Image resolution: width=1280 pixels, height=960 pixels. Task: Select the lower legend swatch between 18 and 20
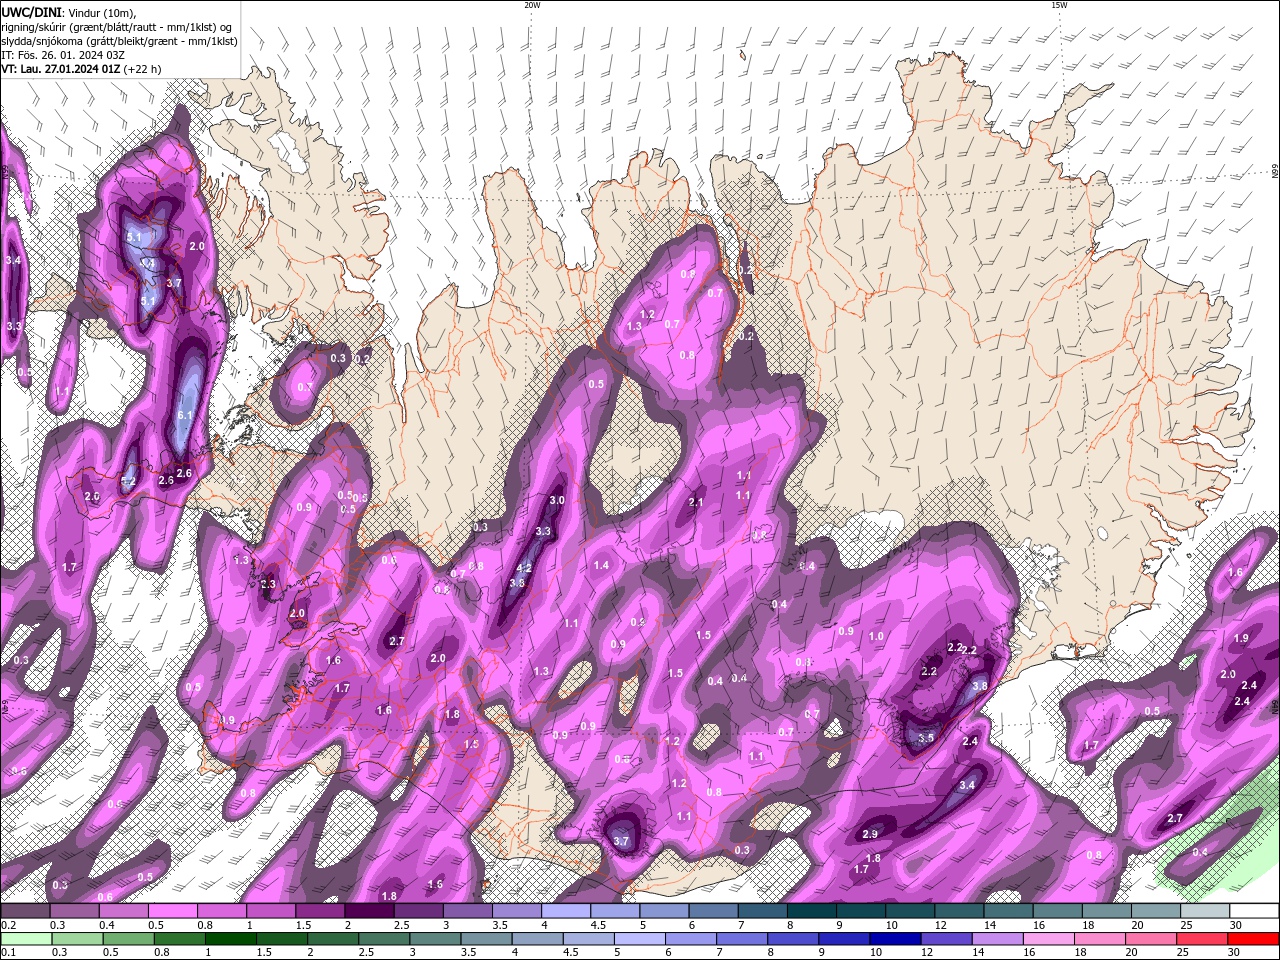click(x=1099, y=939)
